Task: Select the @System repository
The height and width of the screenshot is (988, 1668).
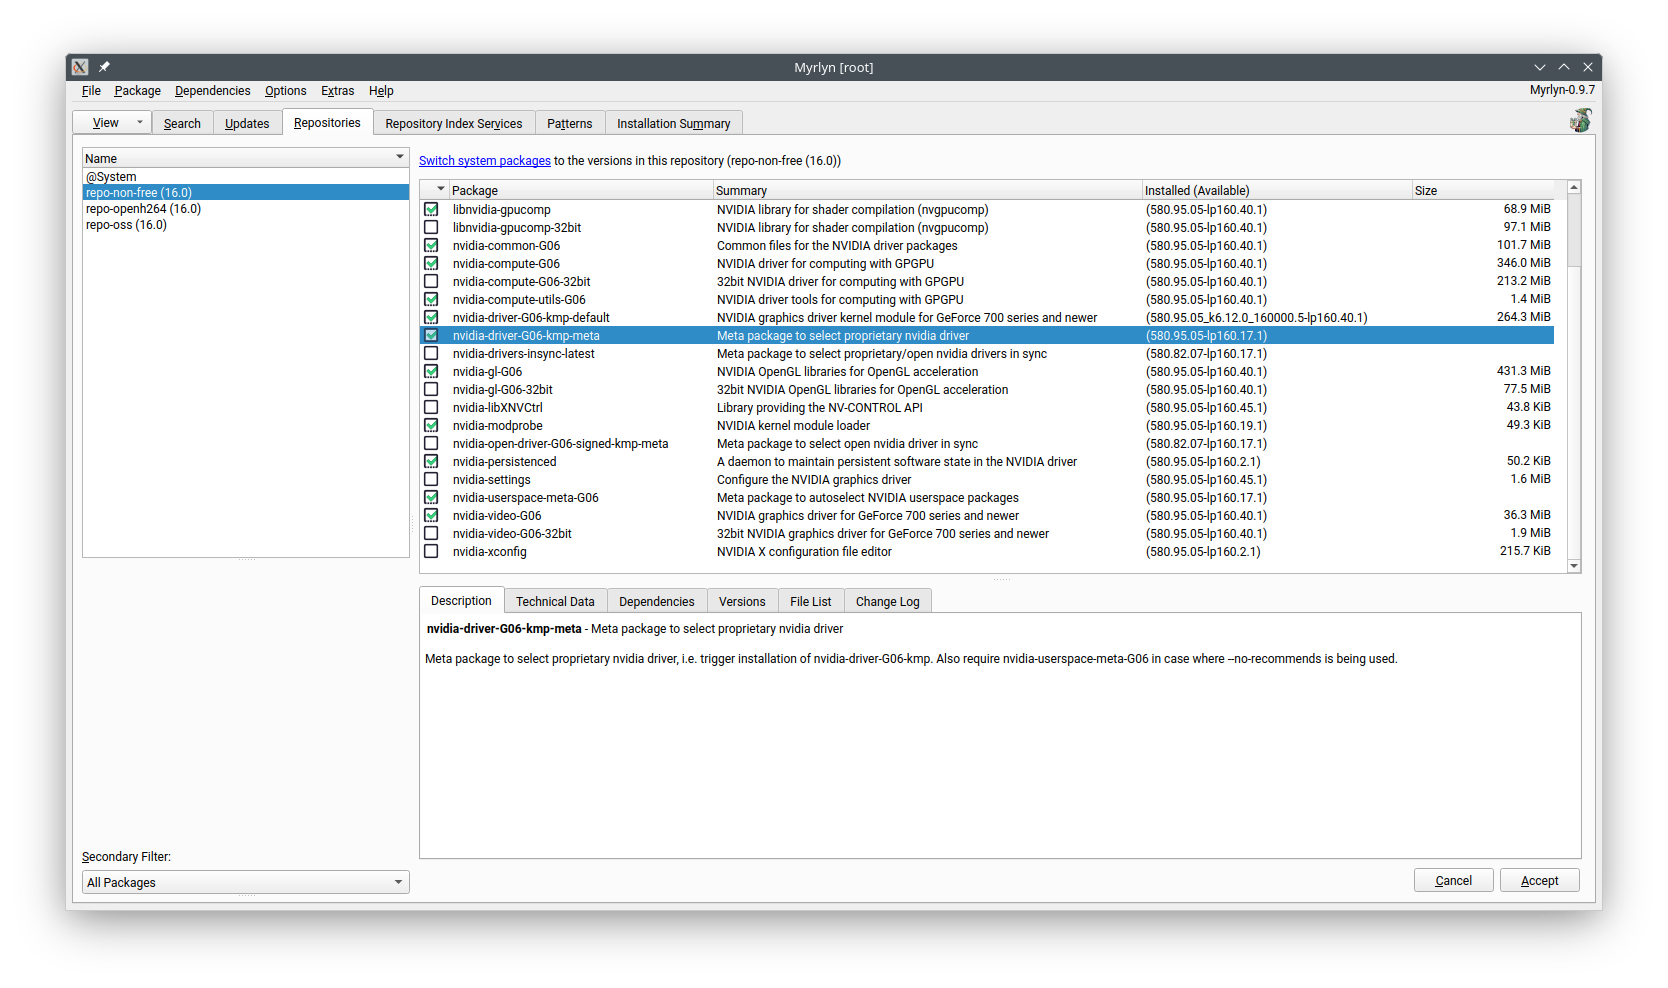Action: point(246,177)
